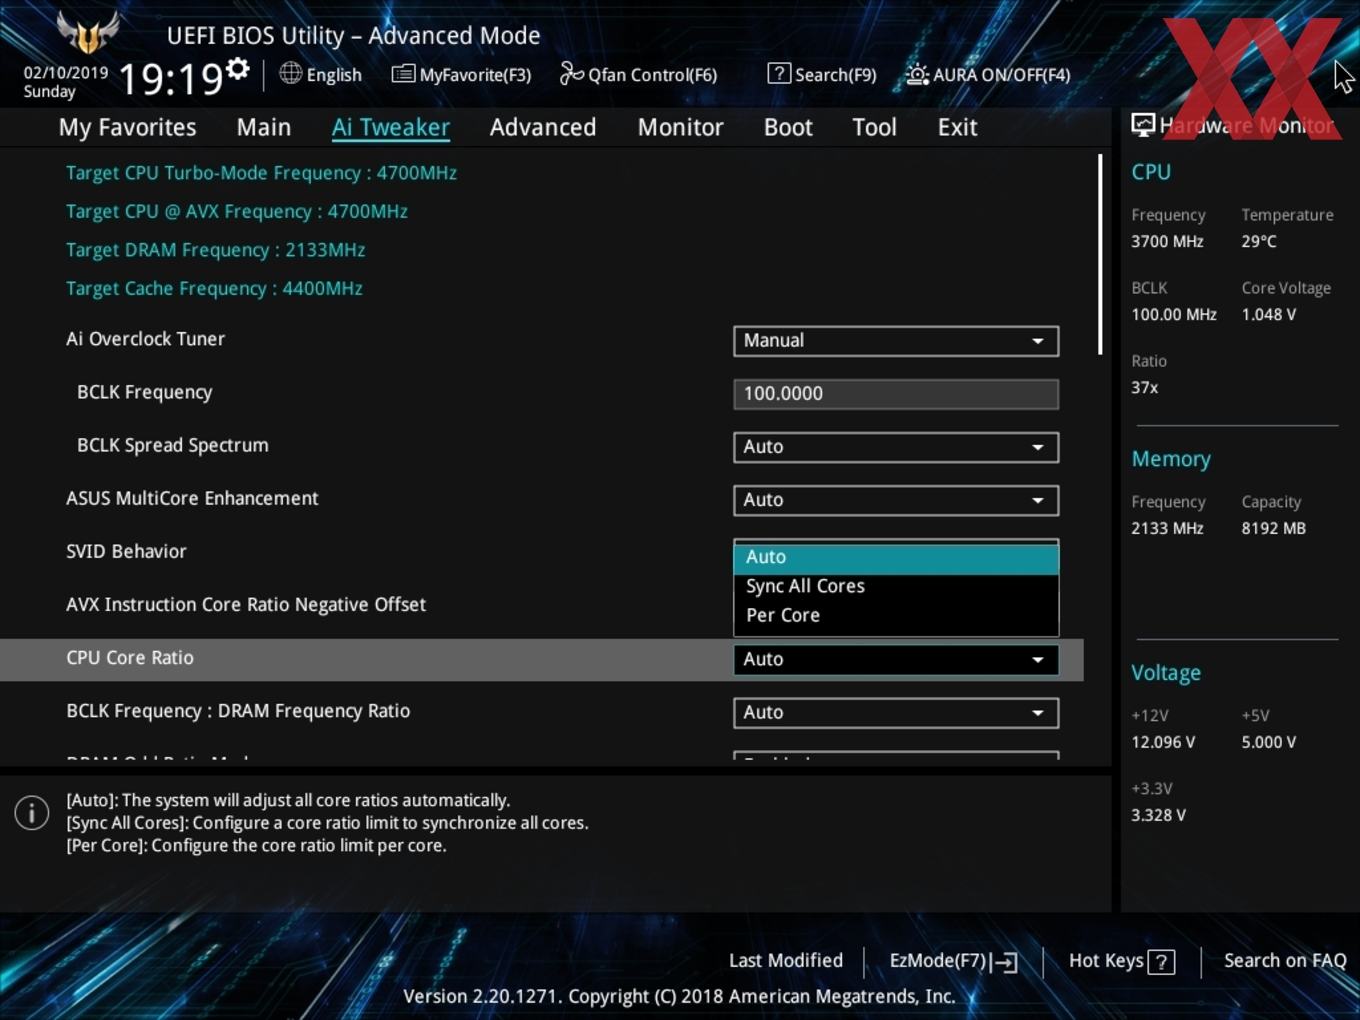The image size is (1360, 1020).
Task: Open BCLK Frequency : DRAM Frequency Ratio dropdown
Action: click(896, 712)
